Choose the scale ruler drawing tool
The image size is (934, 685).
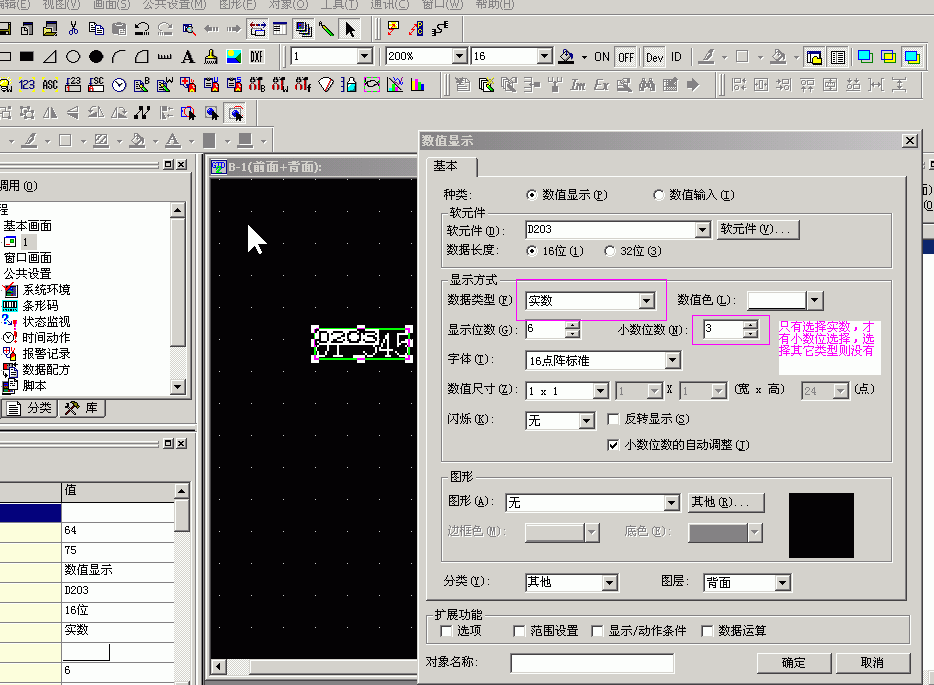[165, 57]
